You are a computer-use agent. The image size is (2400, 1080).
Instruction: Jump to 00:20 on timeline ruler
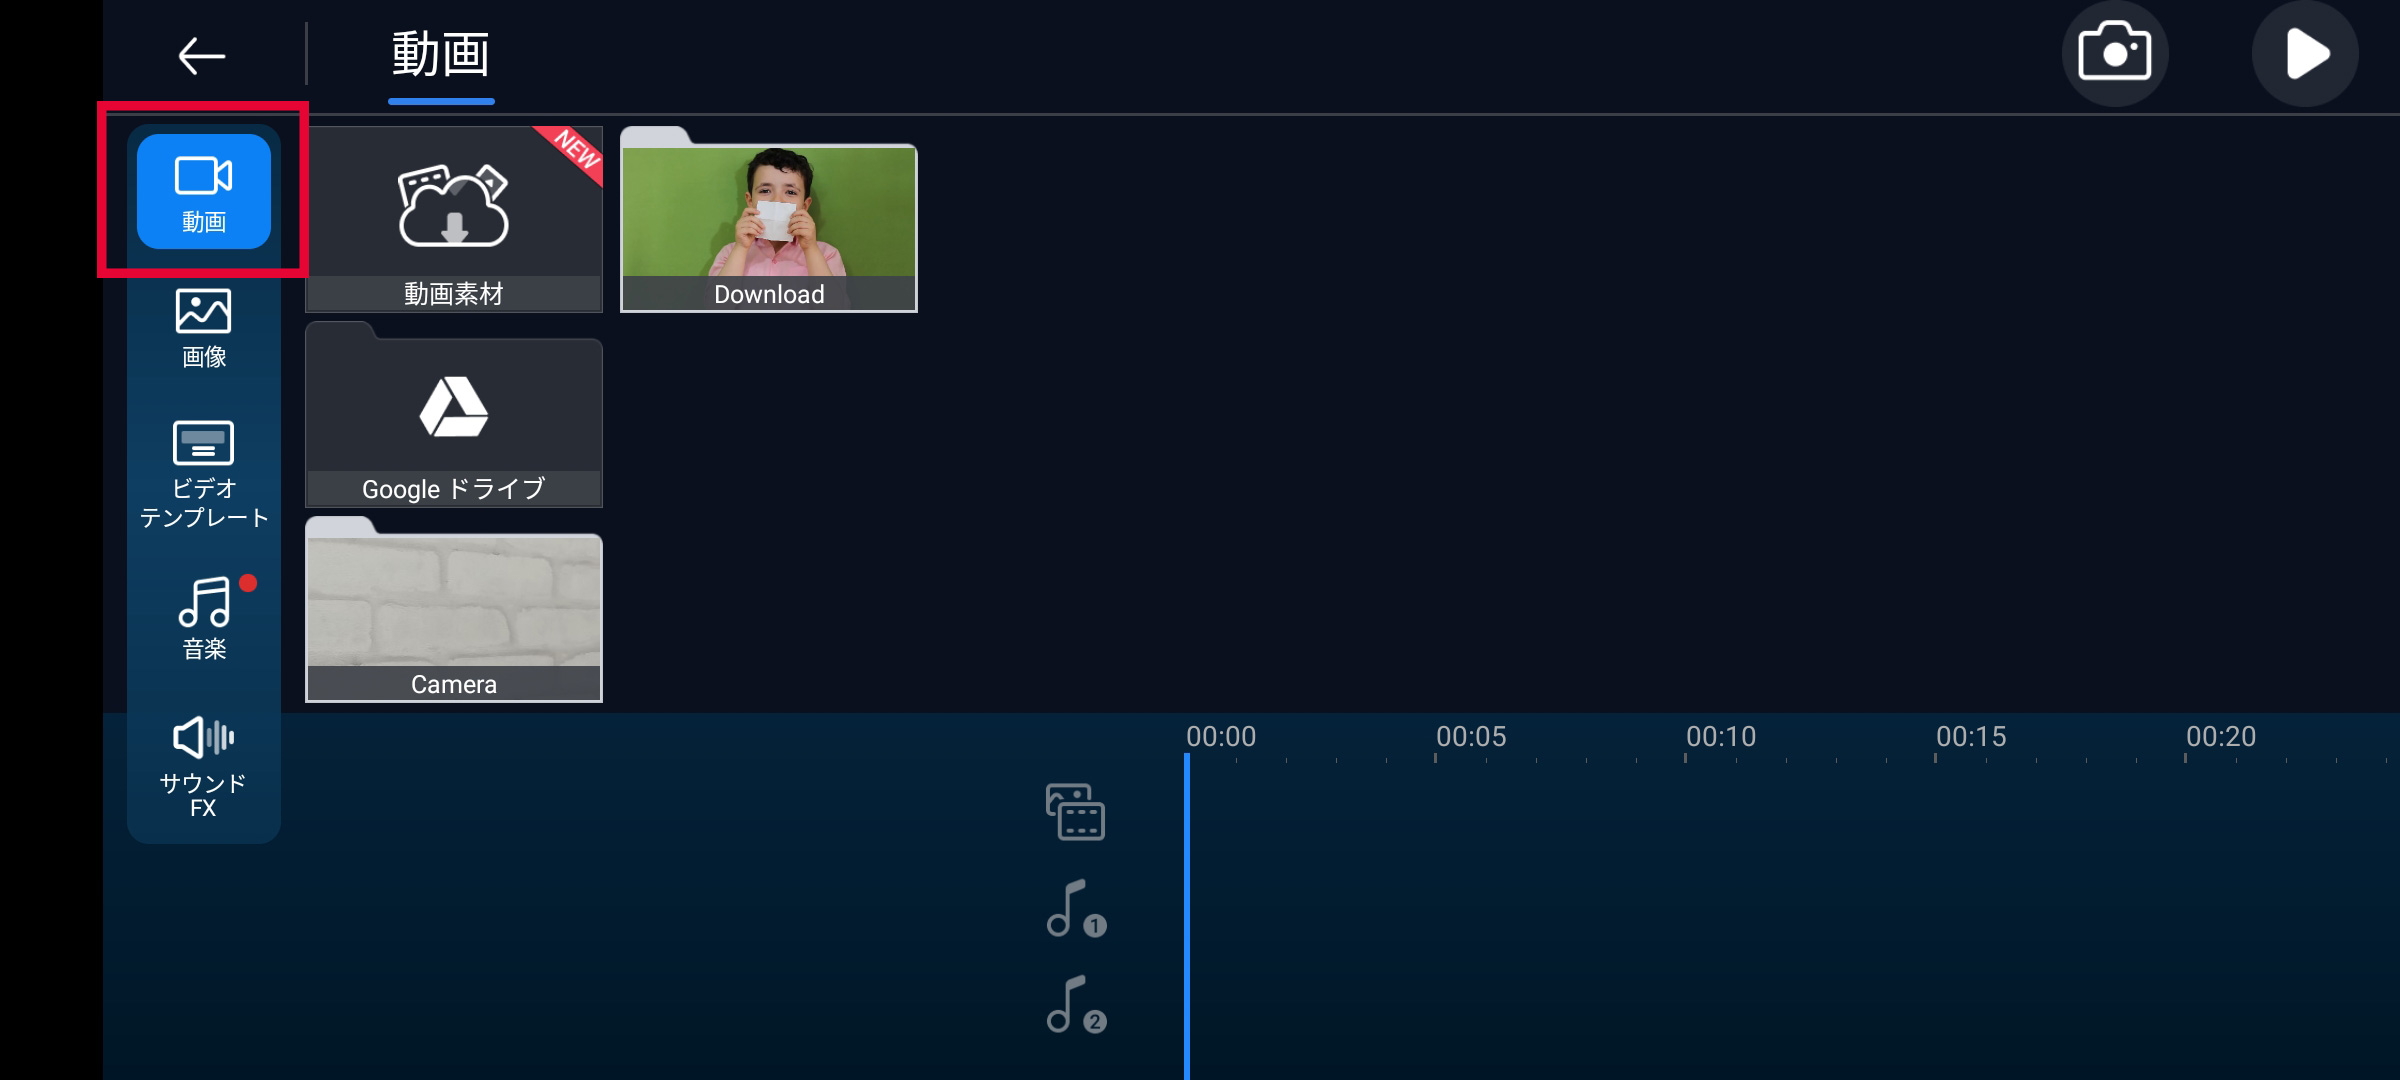point(2220,738)
